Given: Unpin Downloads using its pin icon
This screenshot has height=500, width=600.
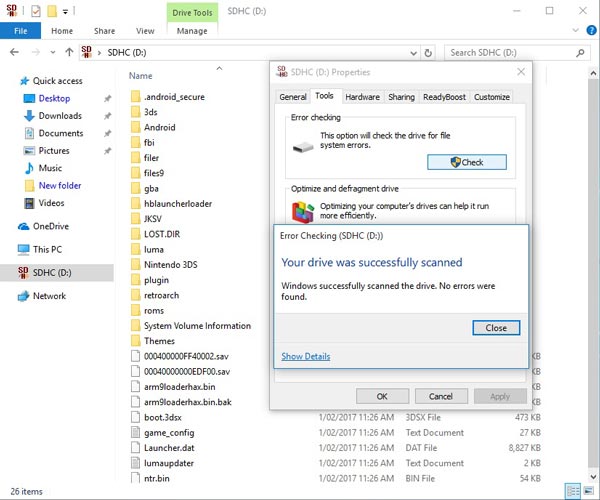Looking at the screenshot, I should tap(108, 116).
